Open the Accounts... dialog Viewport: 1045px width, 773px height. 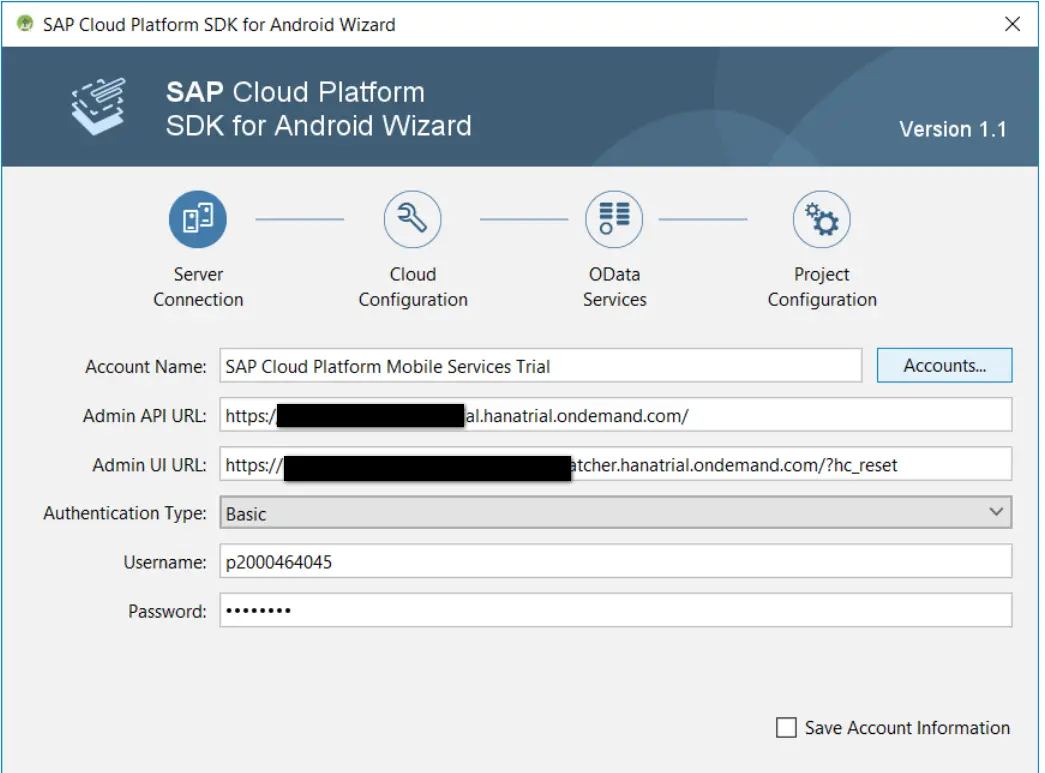coord(944,366)
